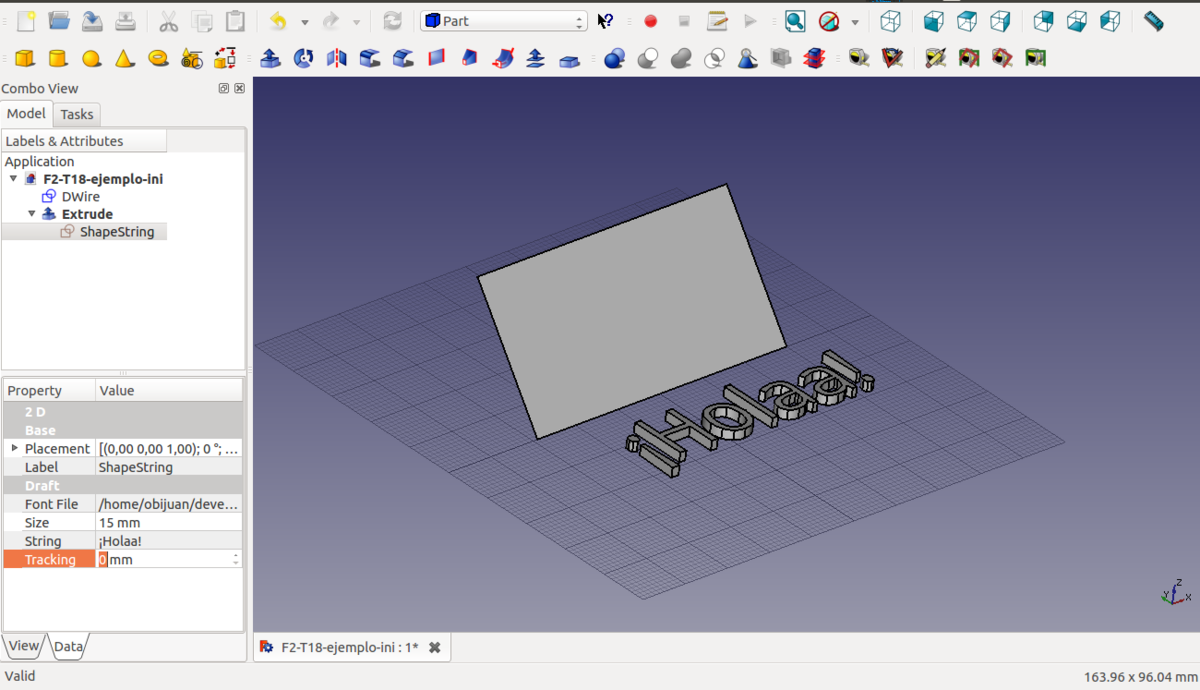This screenshot has width=1200, height=690.
Task: Toggle floating for Combo View panel
Action: pos(224,89)
